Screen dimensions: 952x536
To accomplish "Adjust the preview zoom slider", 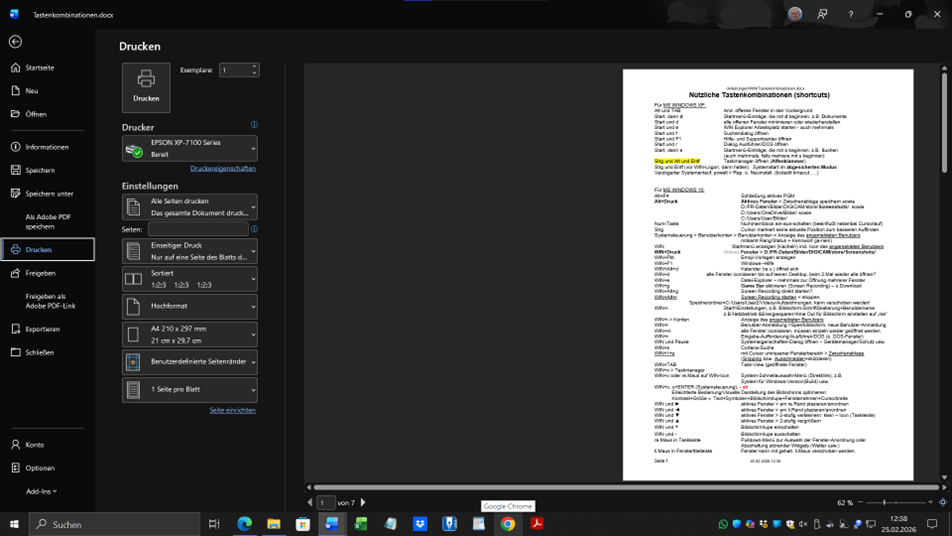I will click(884, 502).
